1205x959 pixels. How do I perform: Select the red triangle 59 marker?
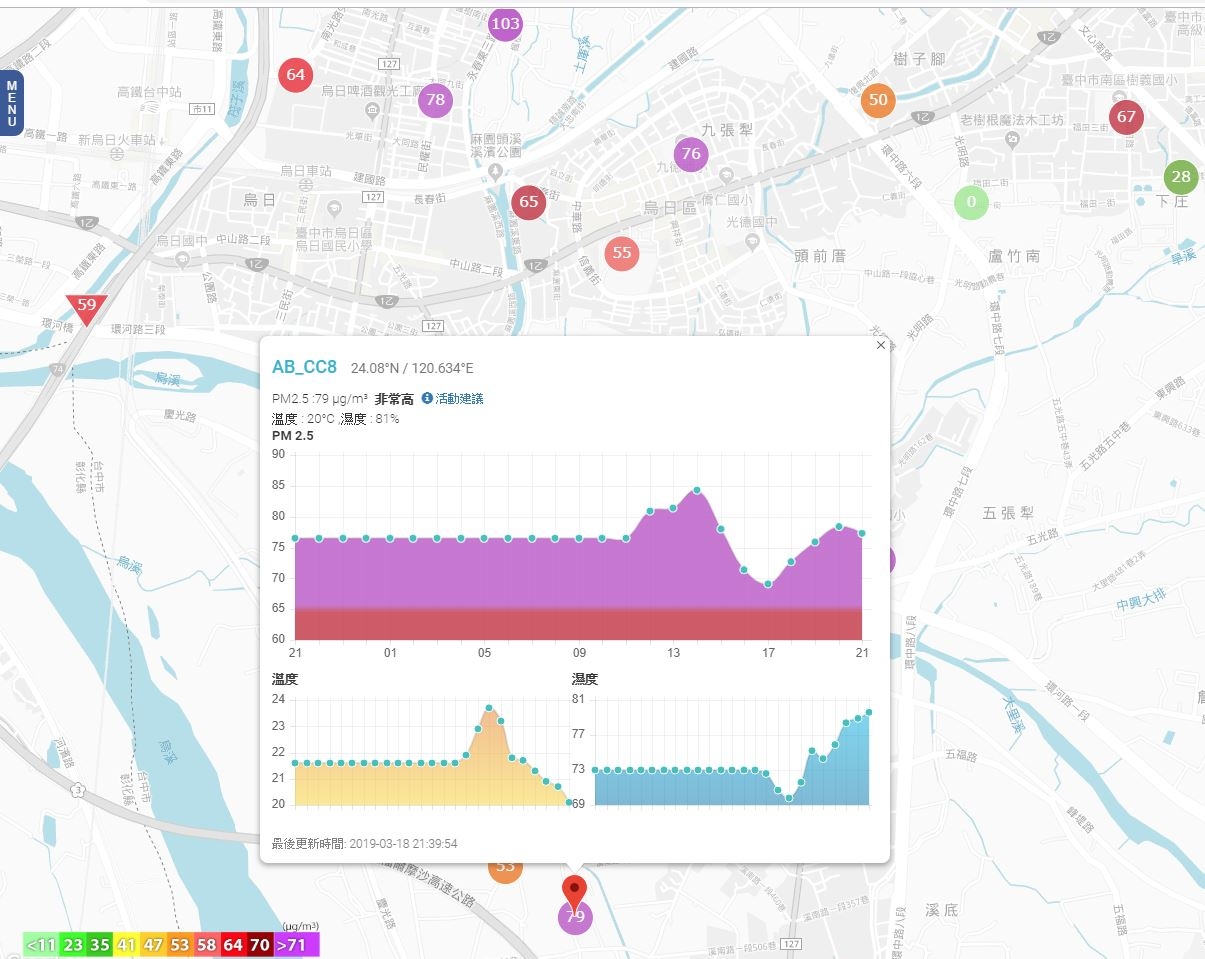click(x=87, y=307)
